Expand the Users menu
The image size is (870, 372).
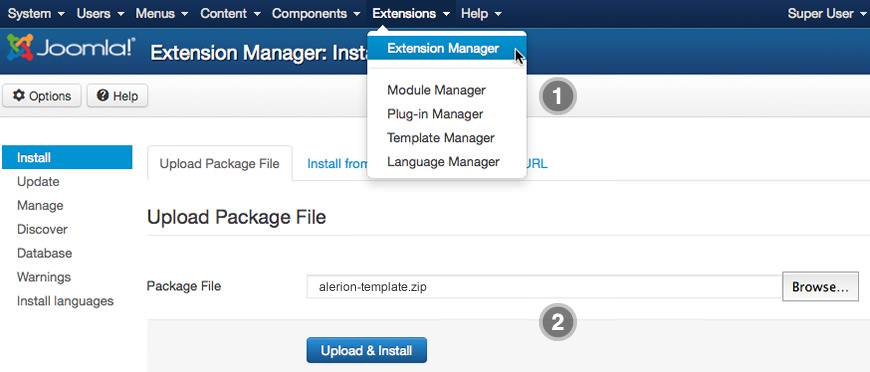point(100,13)
